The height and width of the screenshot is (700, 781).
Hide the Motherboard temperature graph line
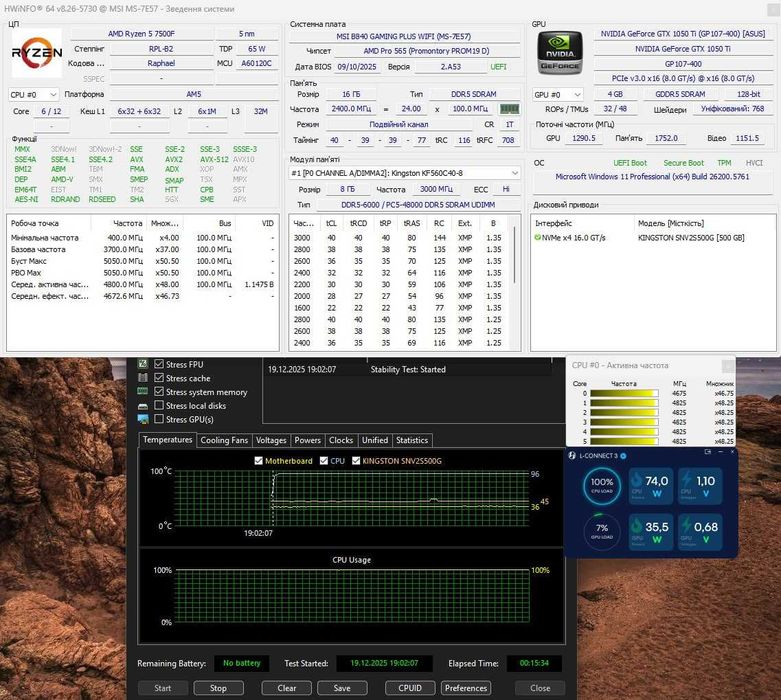[258, 461]
